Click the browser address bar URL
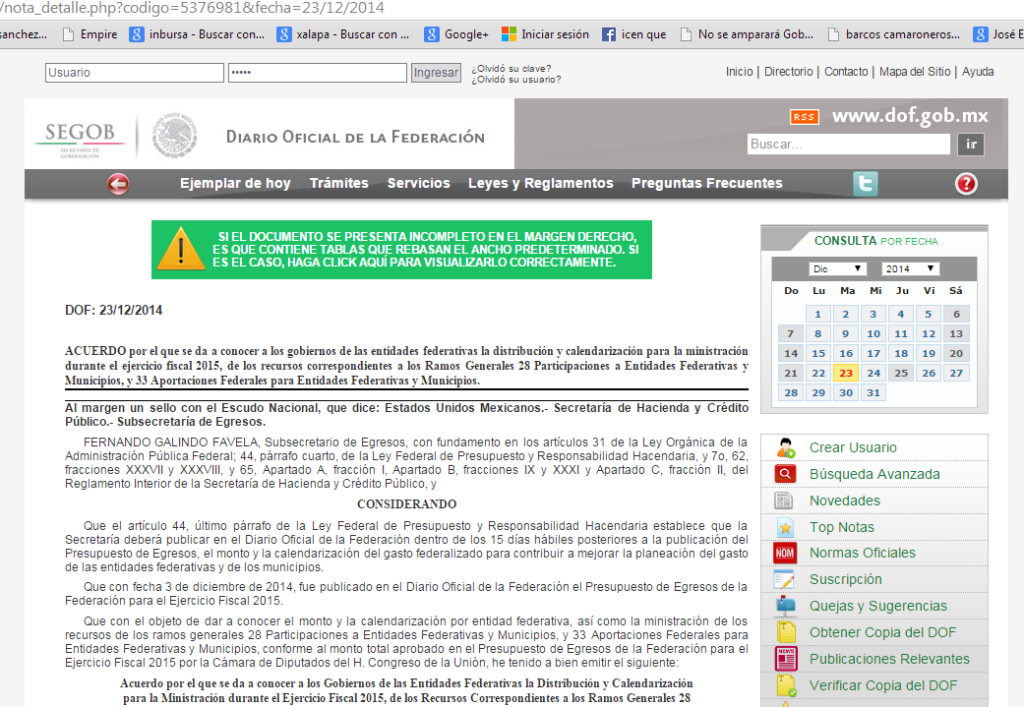This screenshot has height=707, width=1024. tap(193, 8)
